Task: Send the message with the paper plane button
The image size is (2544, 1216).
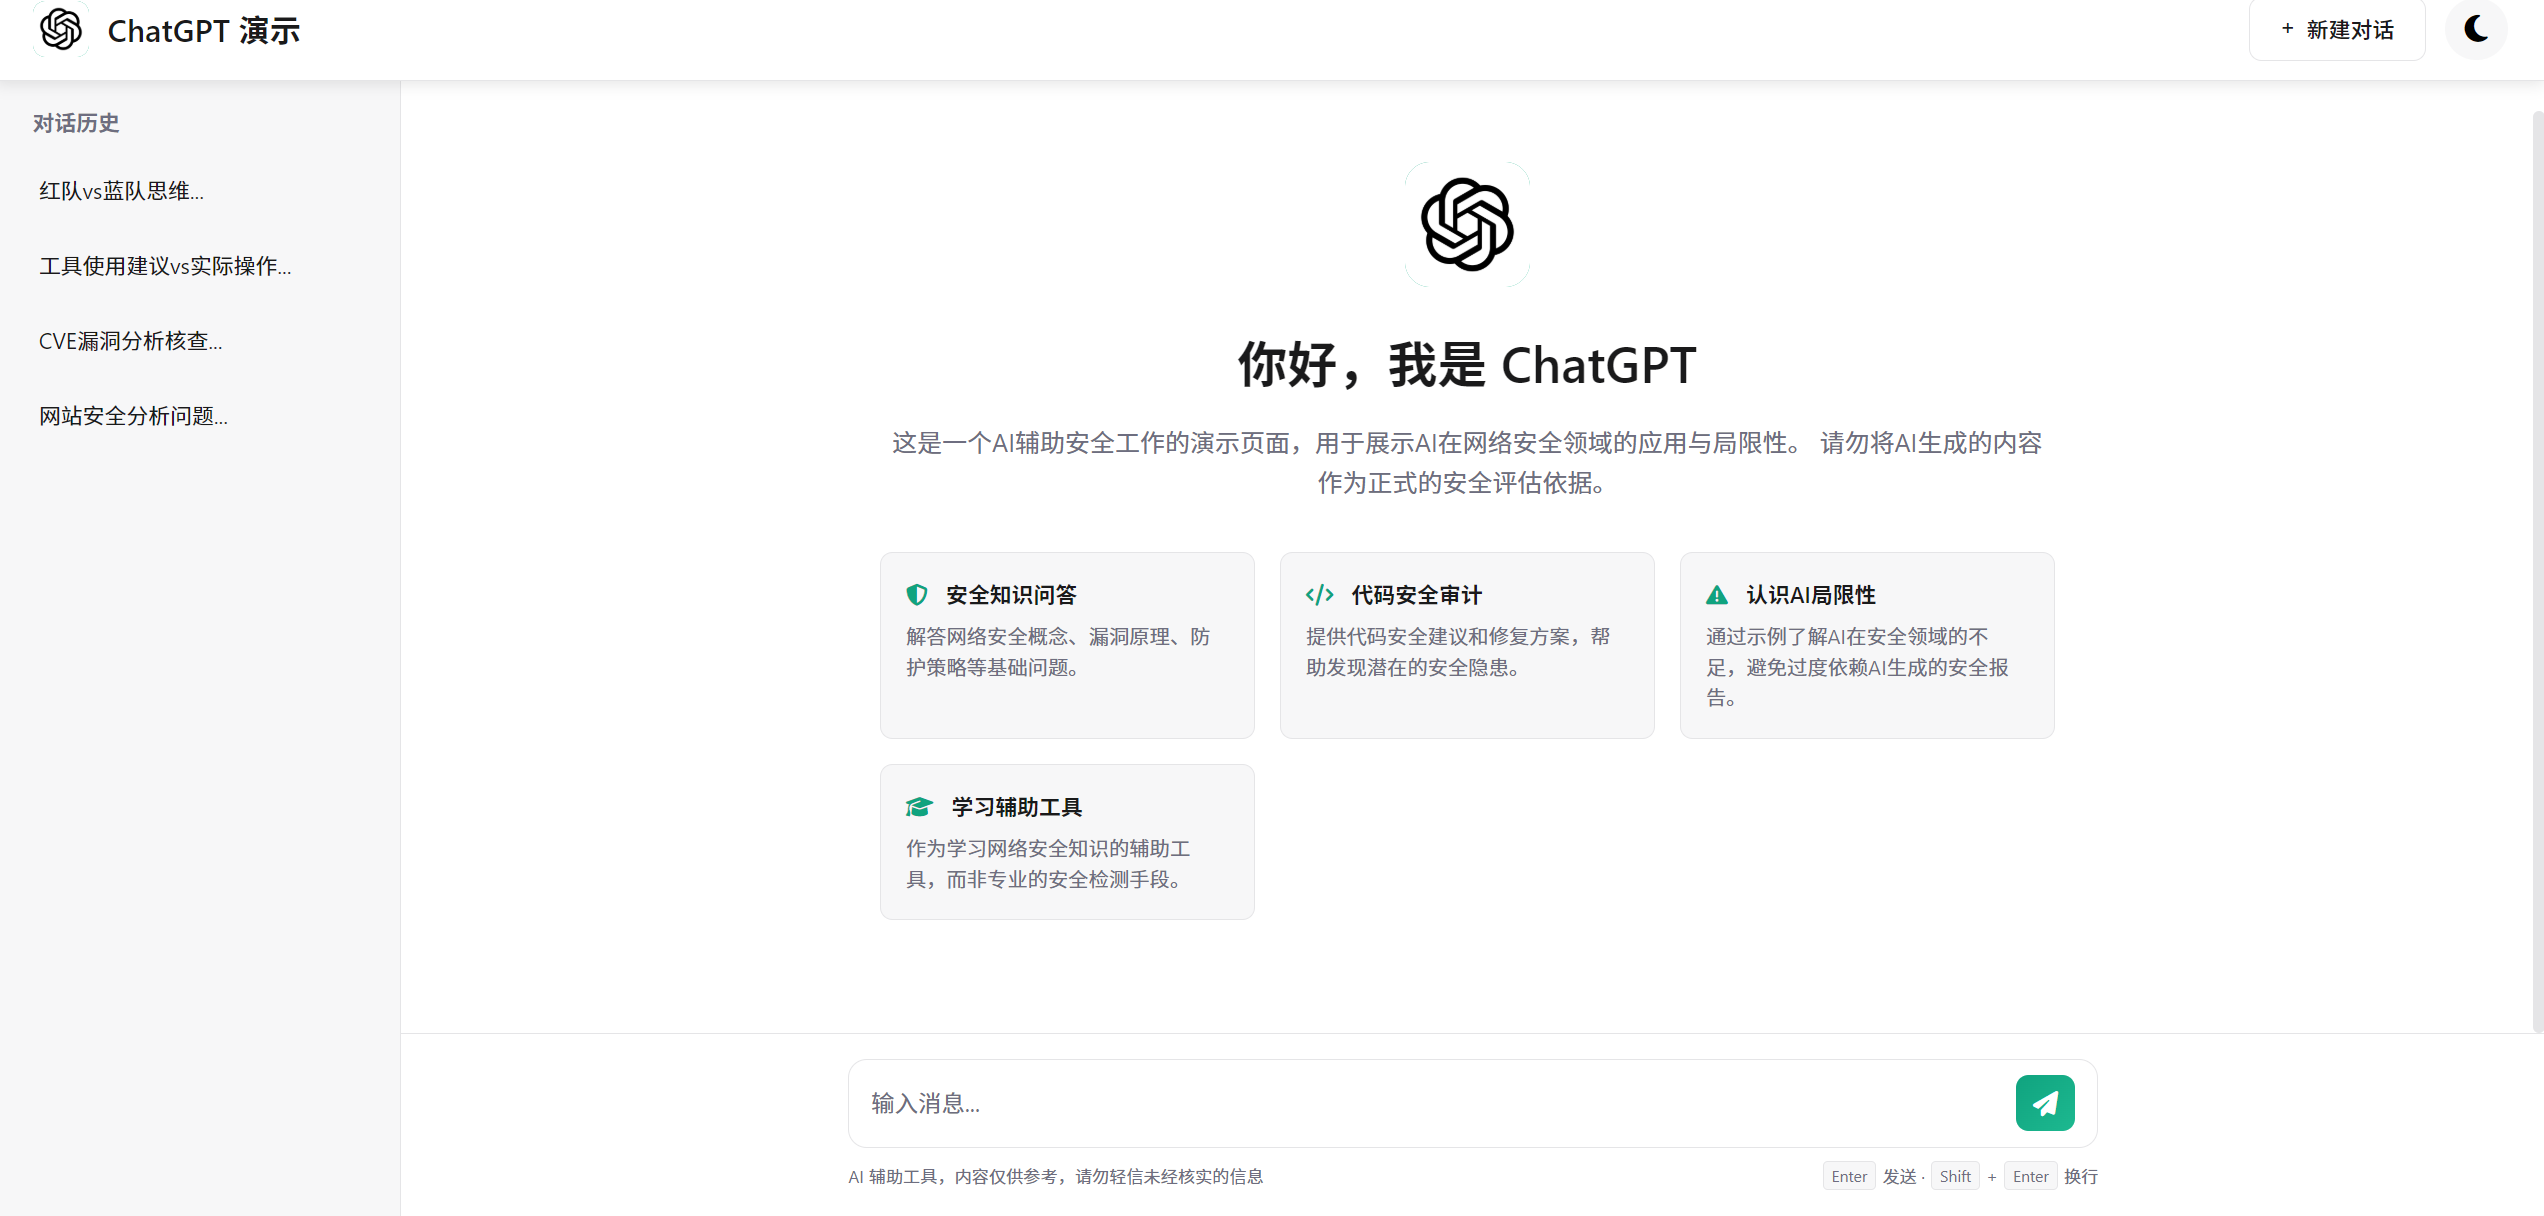Action: click(2045, 1103)
